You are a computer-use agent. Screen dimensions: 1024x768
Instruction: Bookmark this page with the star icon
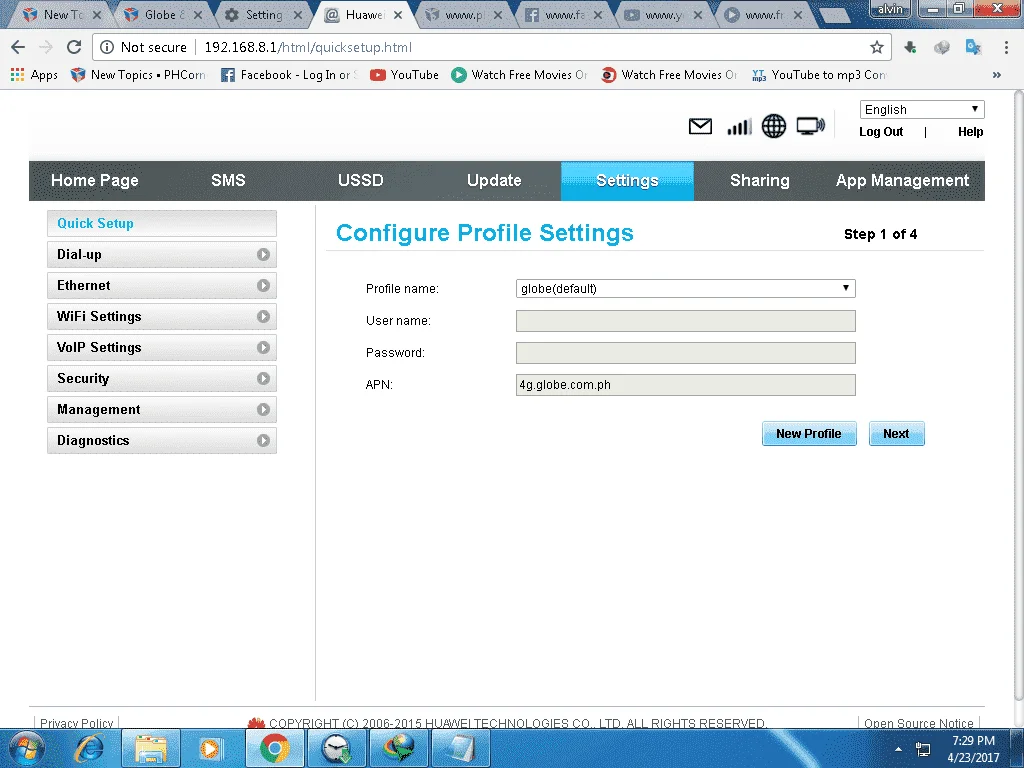(876, 47)
